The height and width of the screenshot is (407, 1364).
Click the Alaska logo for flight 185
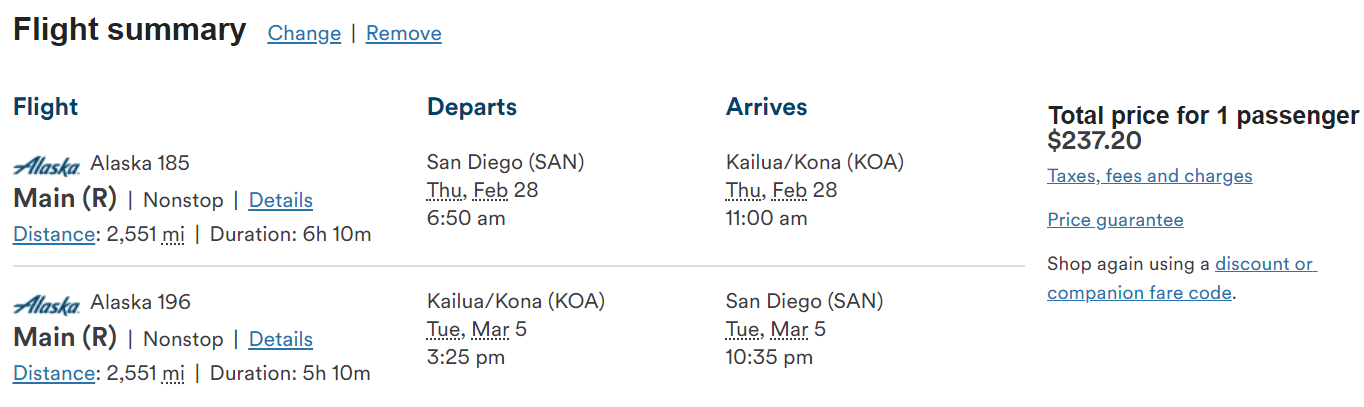click(x=47, y=165)
